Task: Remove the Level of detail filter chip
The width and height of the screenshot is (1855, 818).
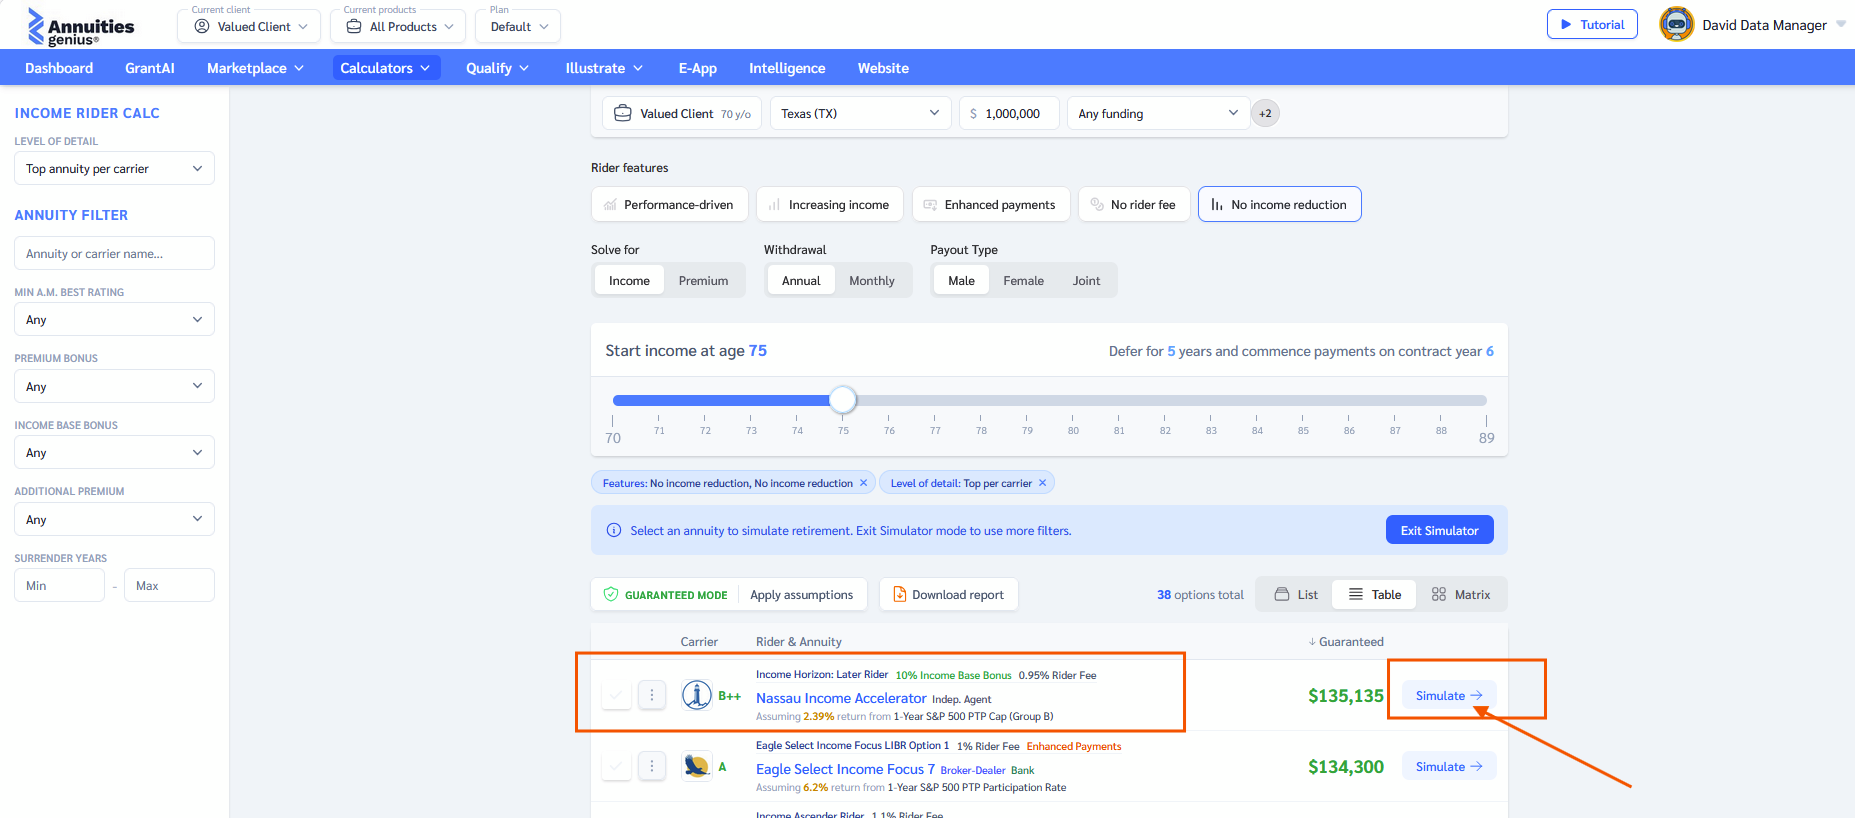Action: click(x=1042, y=483)
